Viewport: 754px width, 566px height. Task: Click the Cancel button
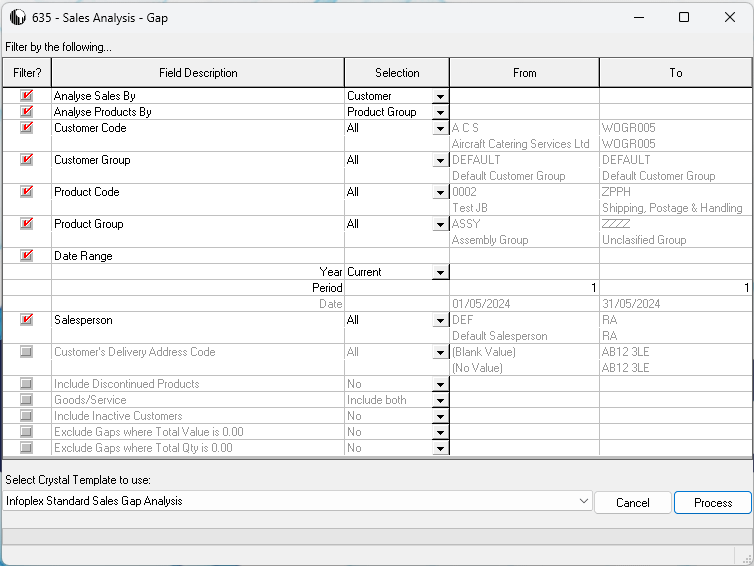pyautogui.click(x=632, y=503)
